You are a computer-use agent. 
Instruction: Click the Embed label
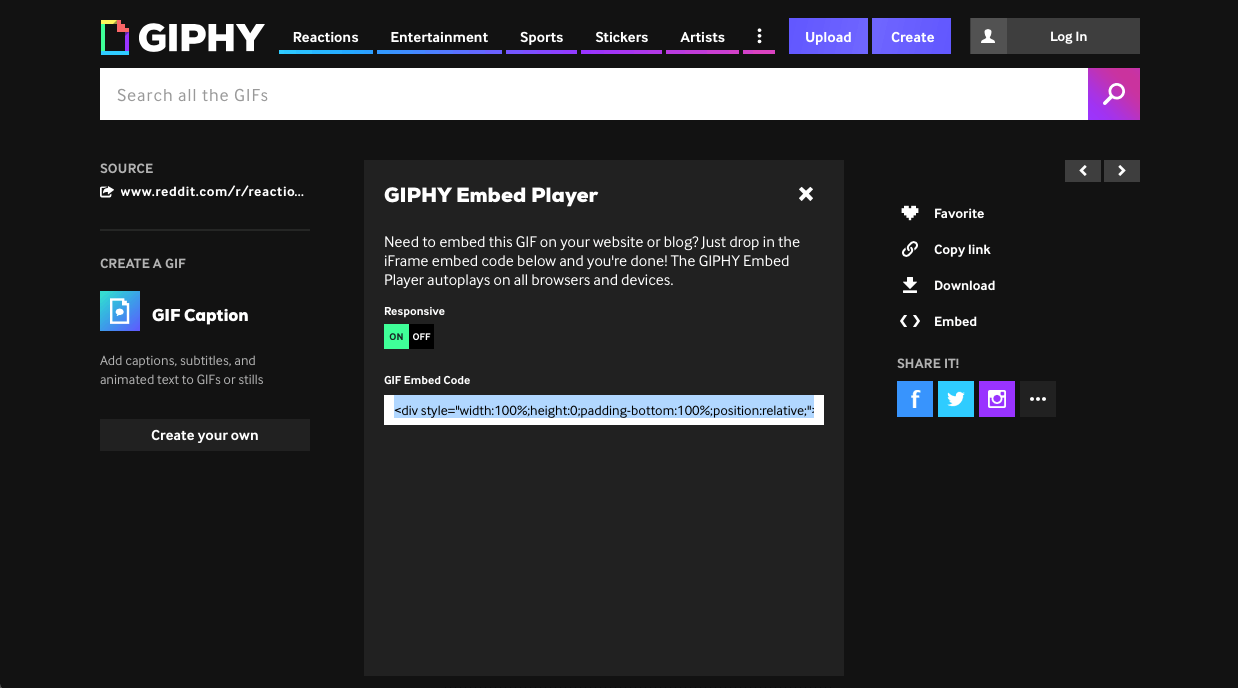[x=956, y=321]
